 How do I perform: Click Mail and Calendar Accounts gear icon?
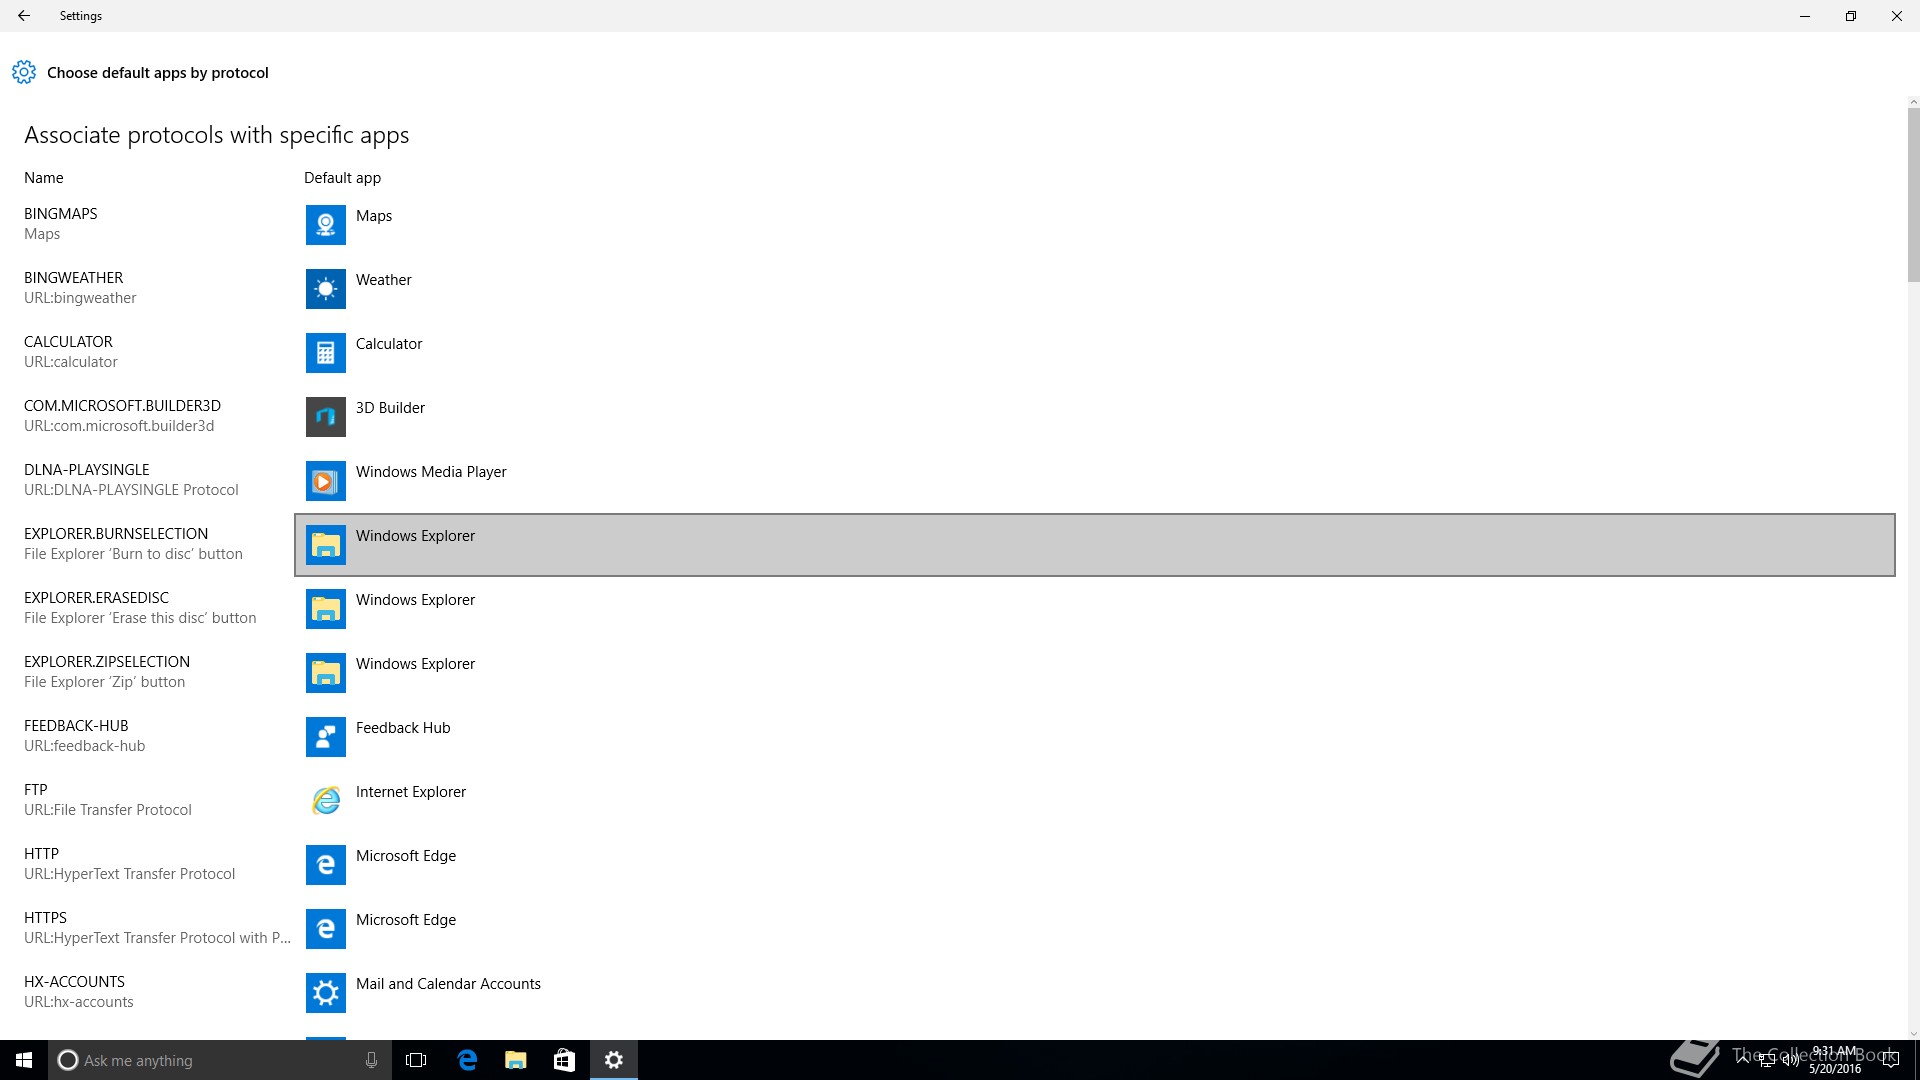tap(326, 993)
